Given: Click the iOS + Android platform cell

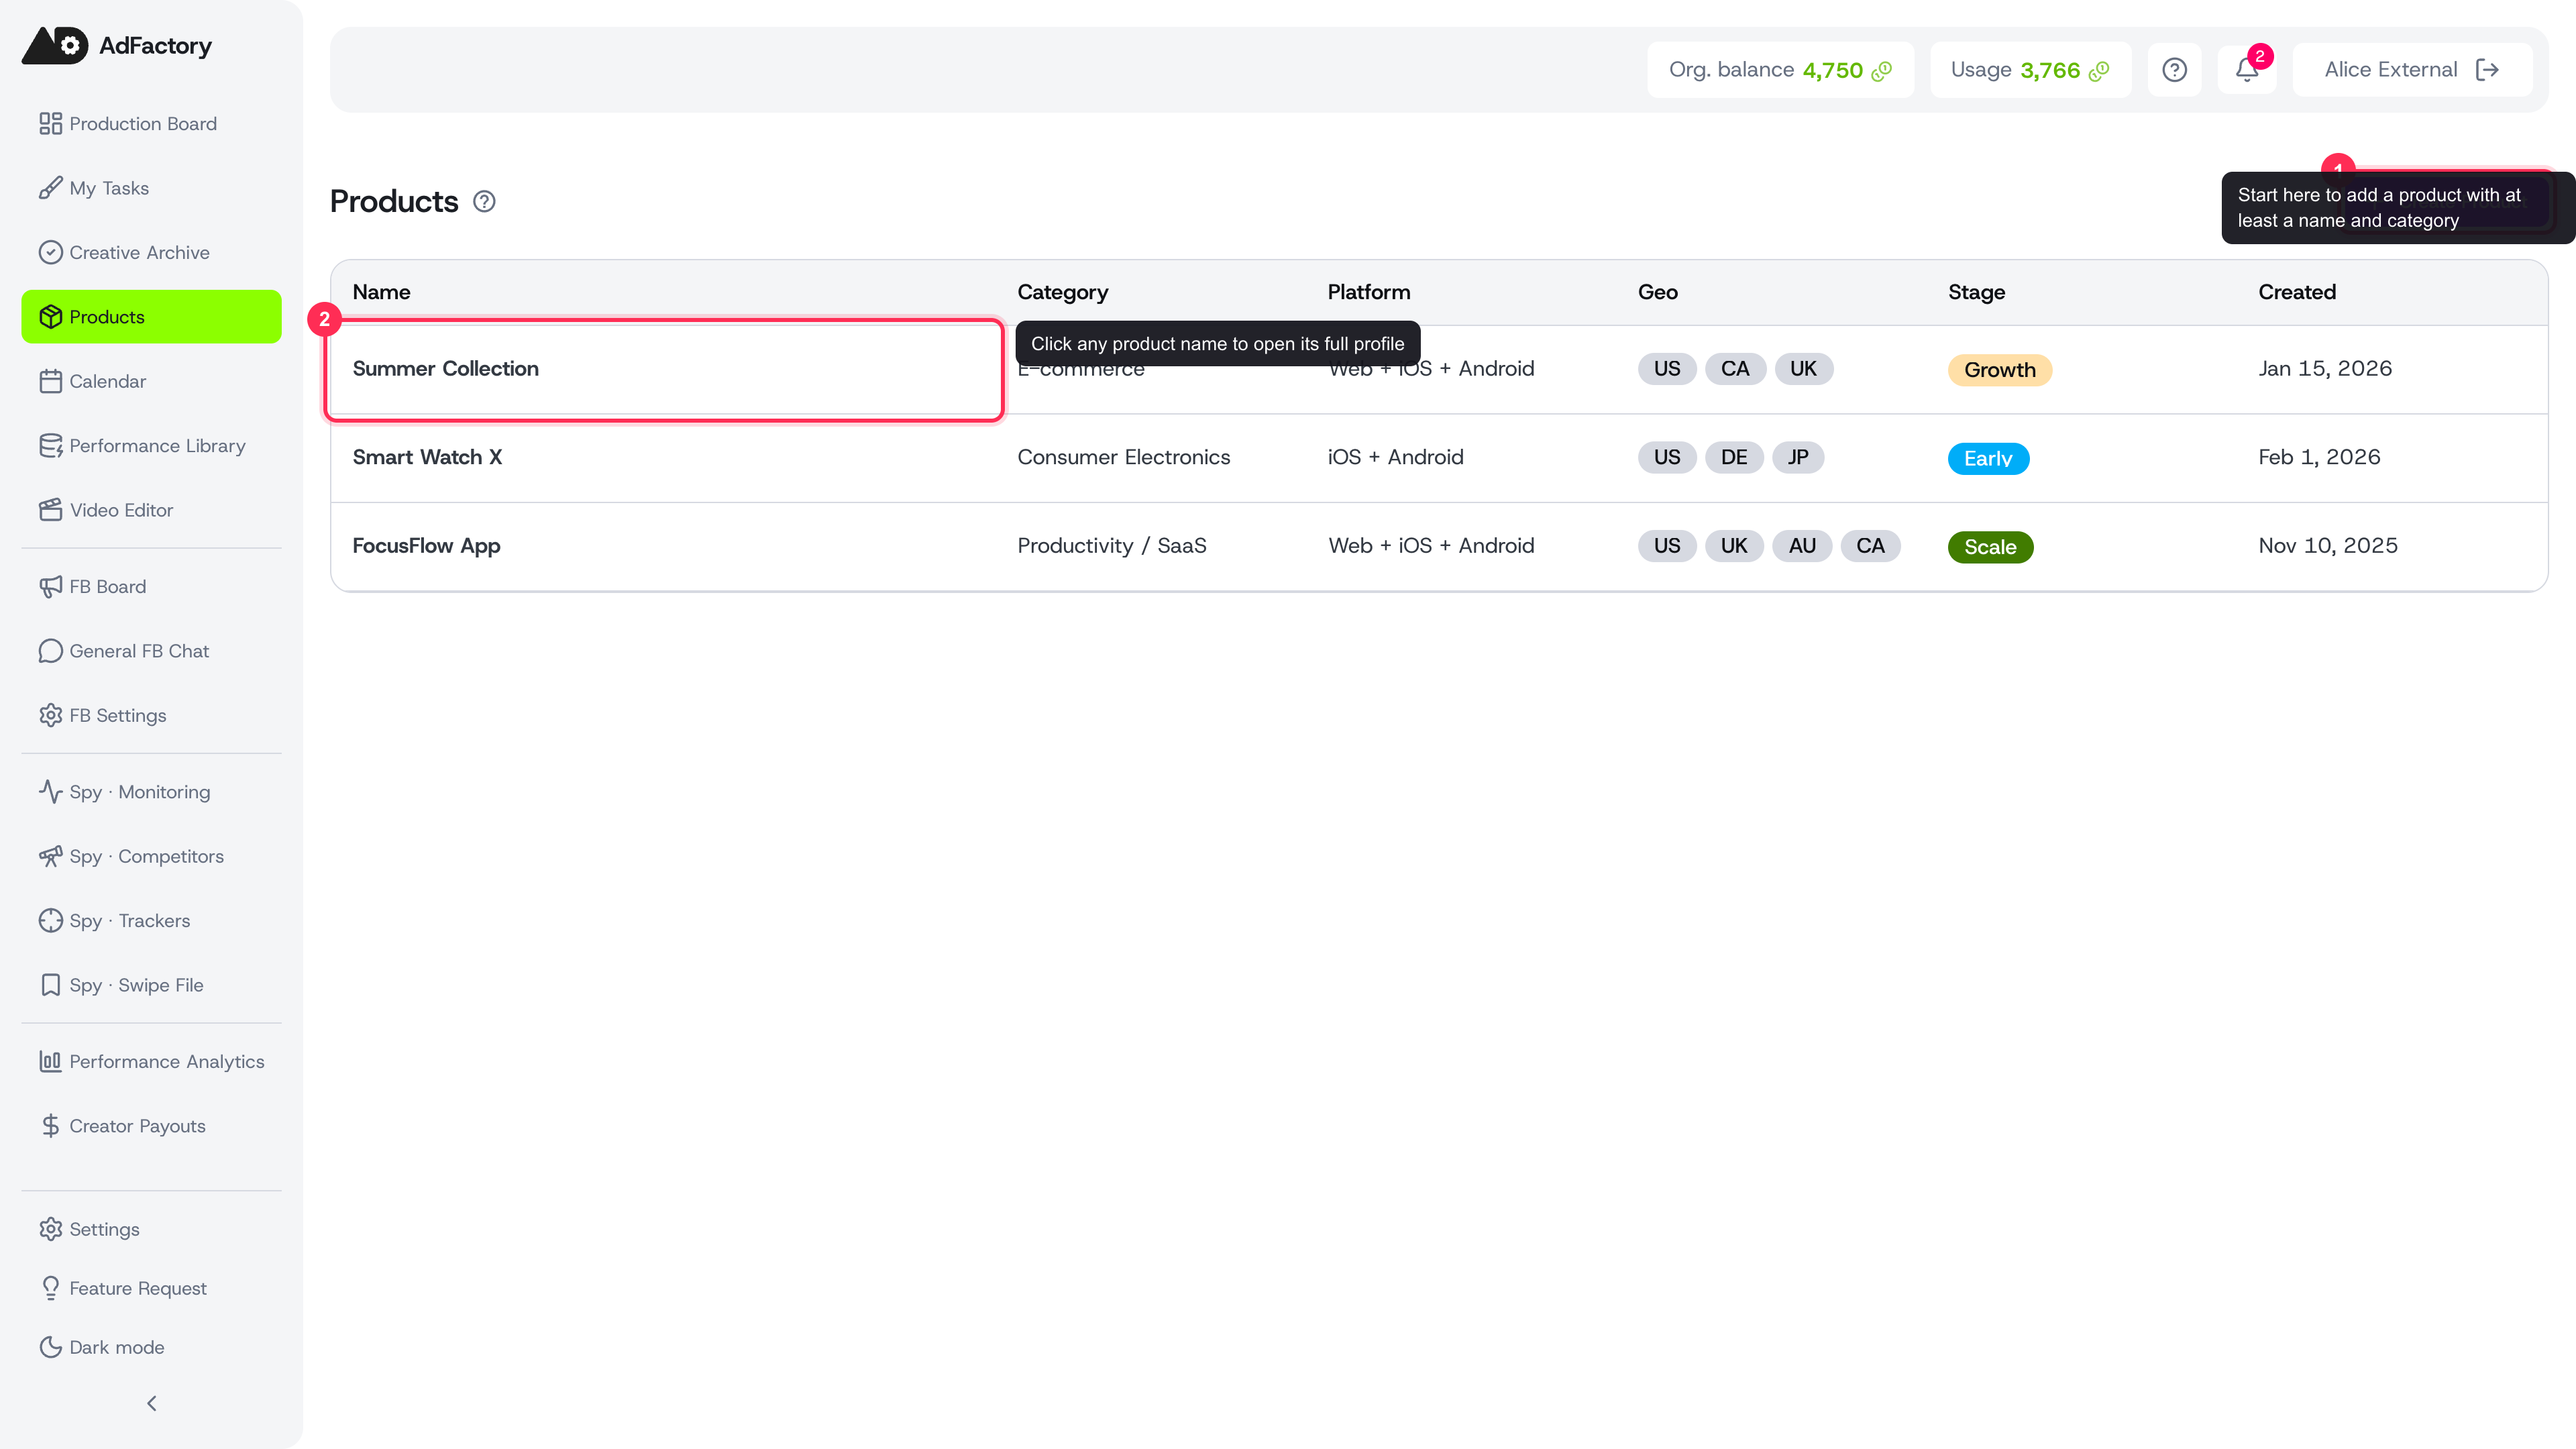Looking at the screenshot, I should 1395,457.
